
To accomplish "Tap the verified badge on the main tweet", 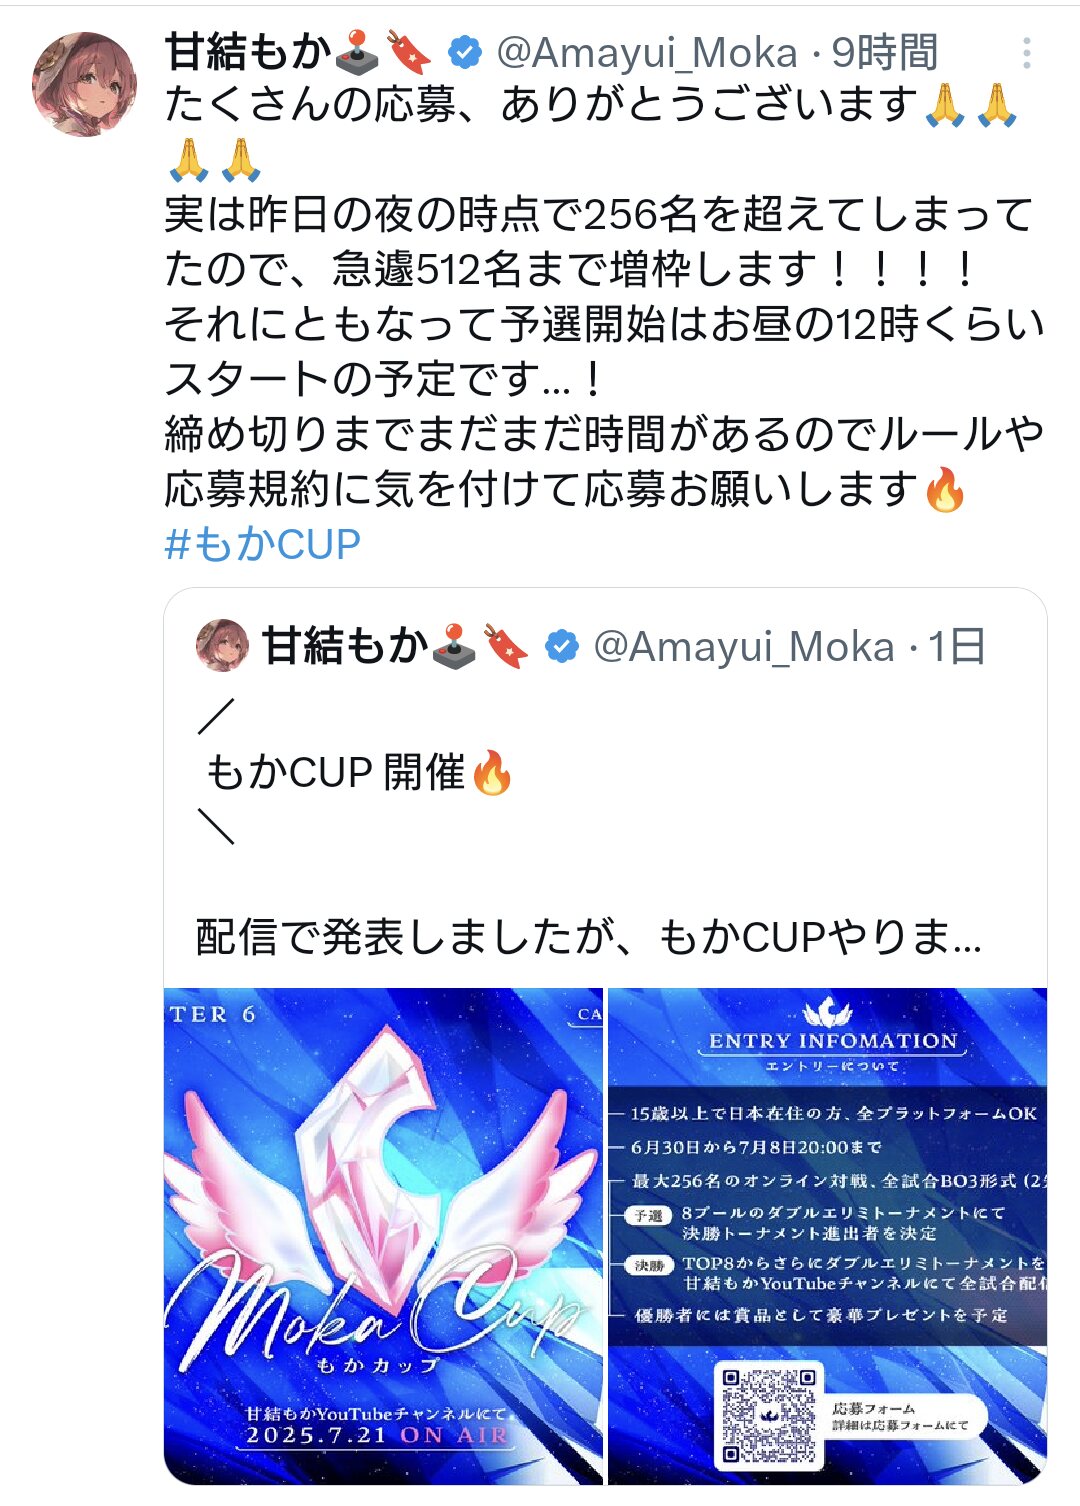I will (464, 52).
